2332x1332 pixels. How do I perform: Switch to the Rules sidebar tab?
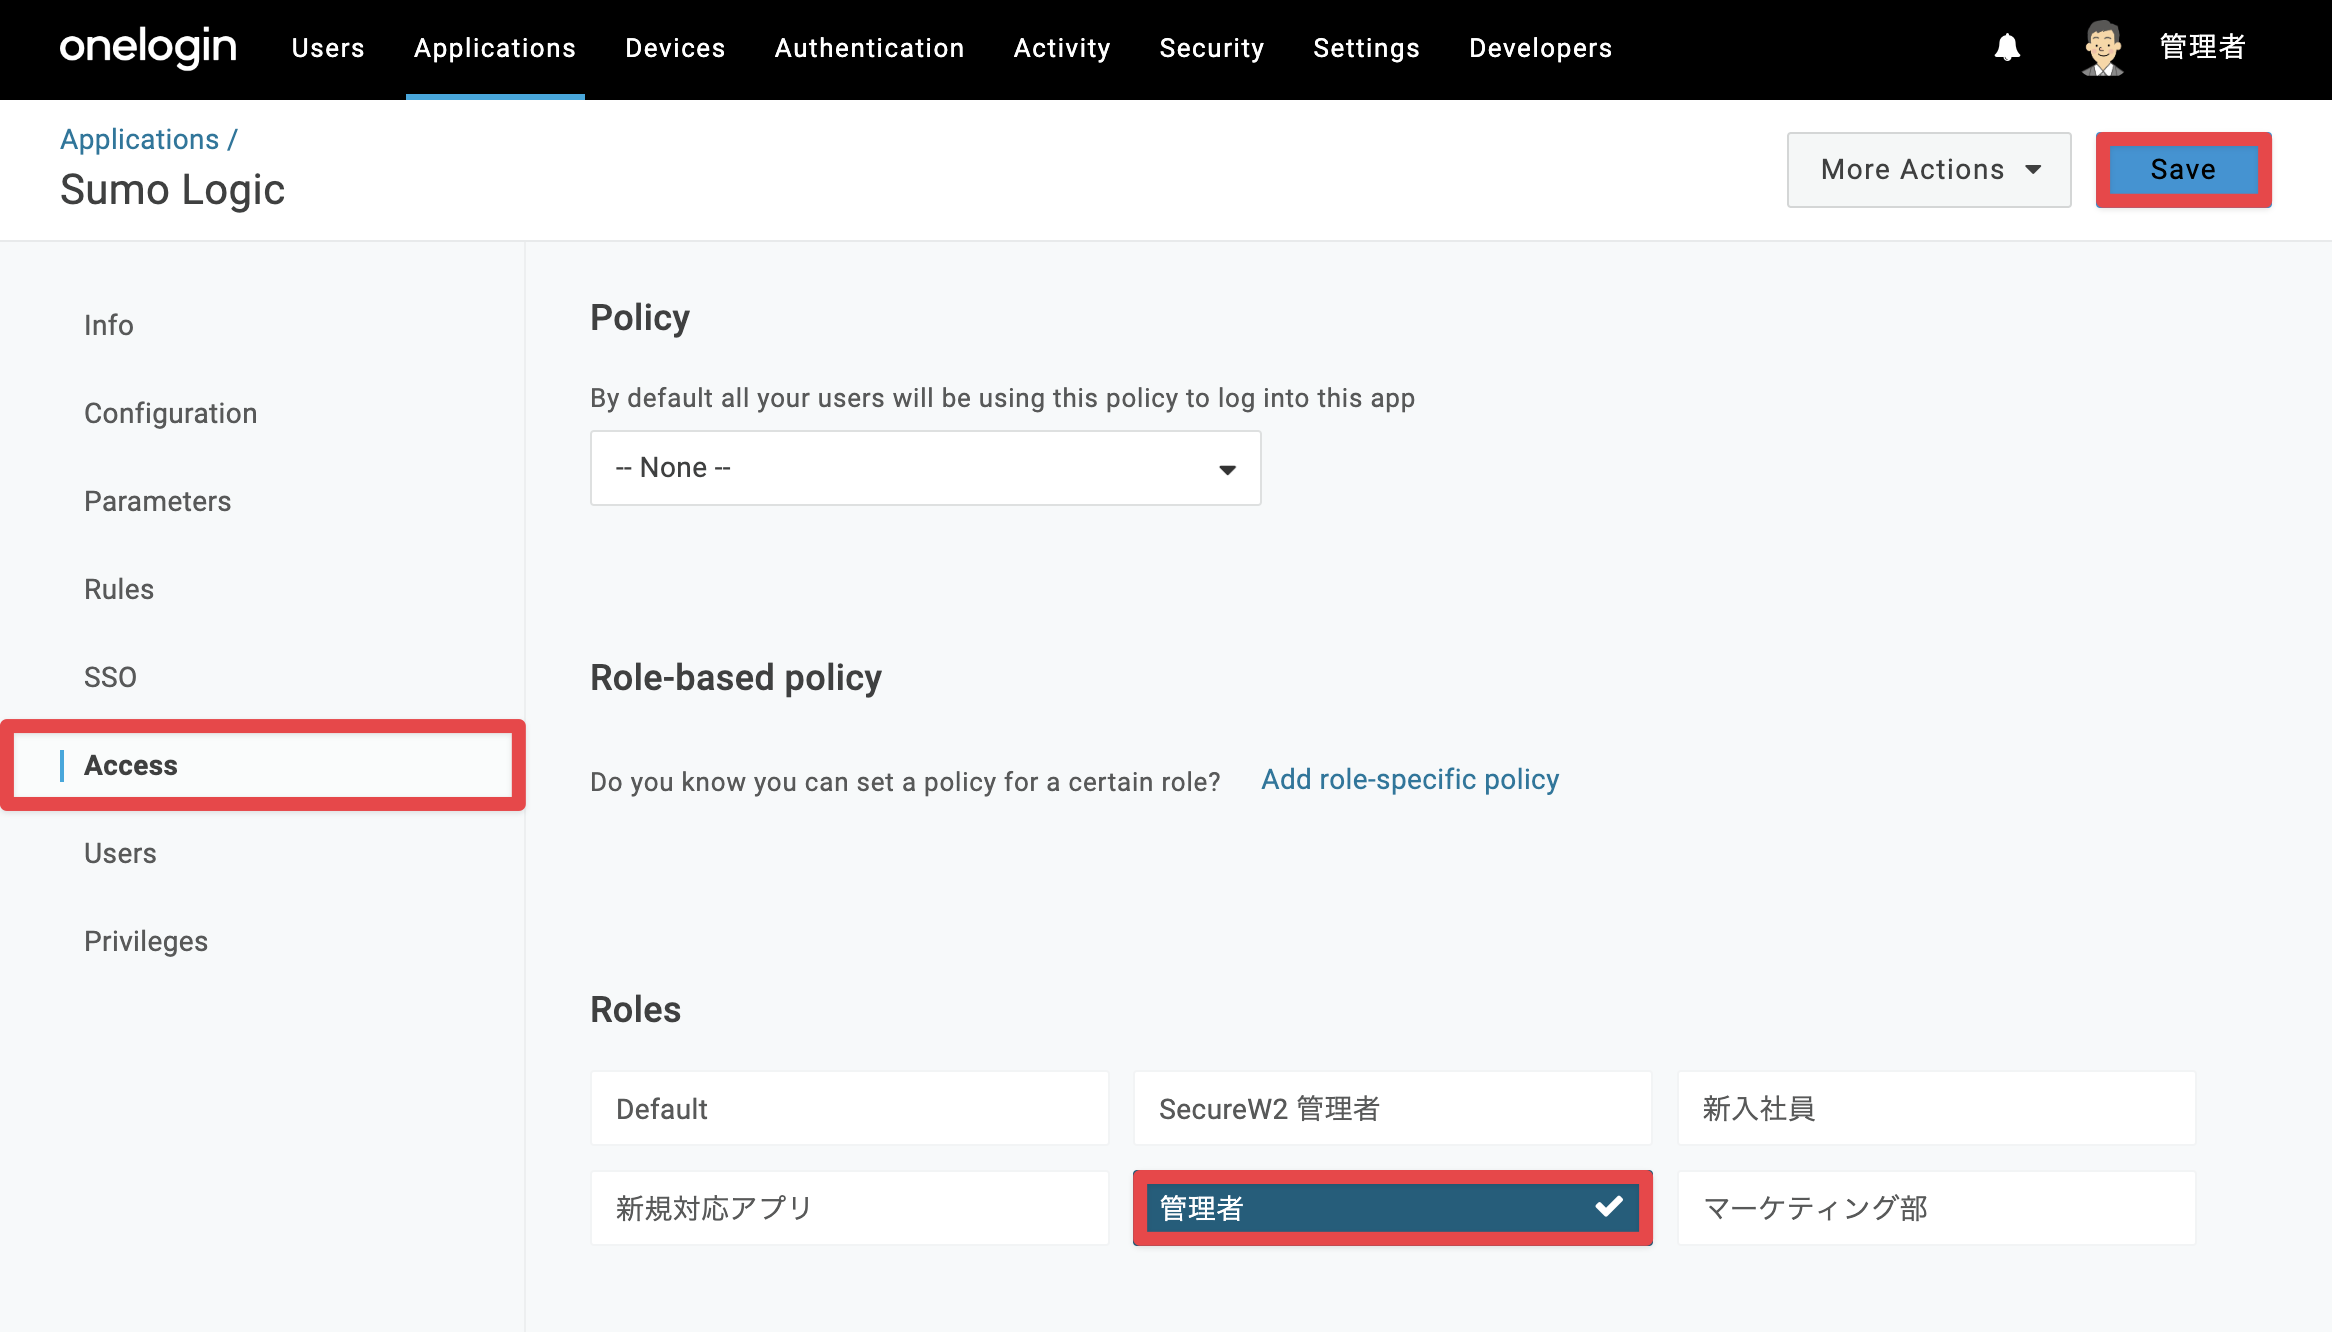(119, 589)
